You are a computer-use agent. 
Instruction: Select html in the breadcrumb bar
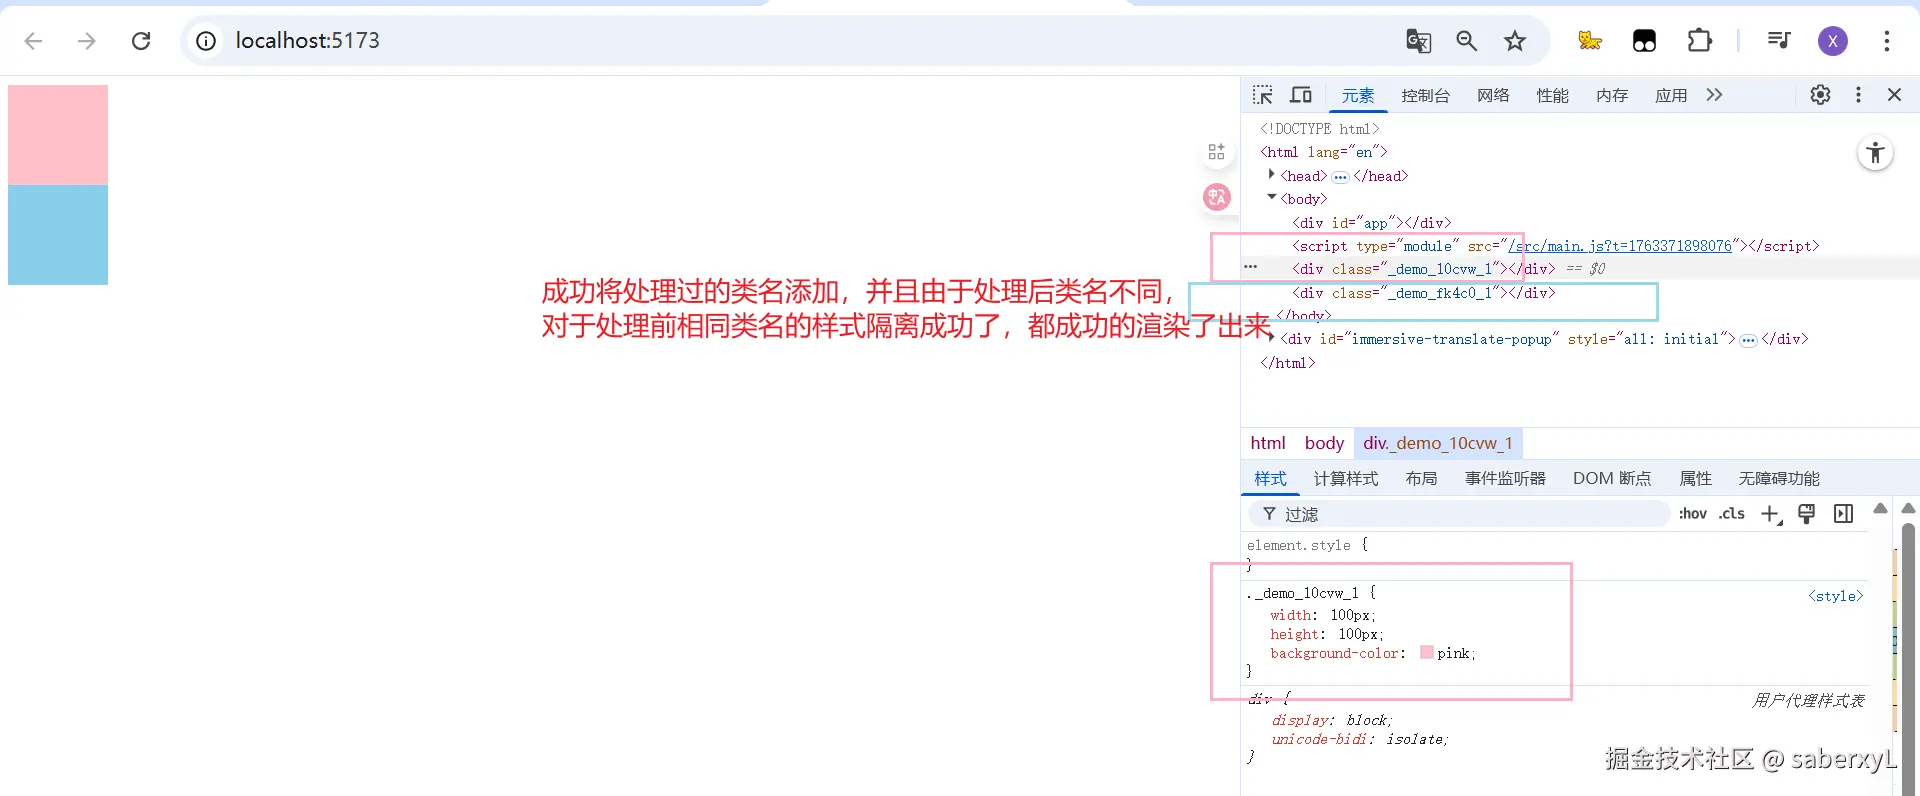[x=1268, y=443]
